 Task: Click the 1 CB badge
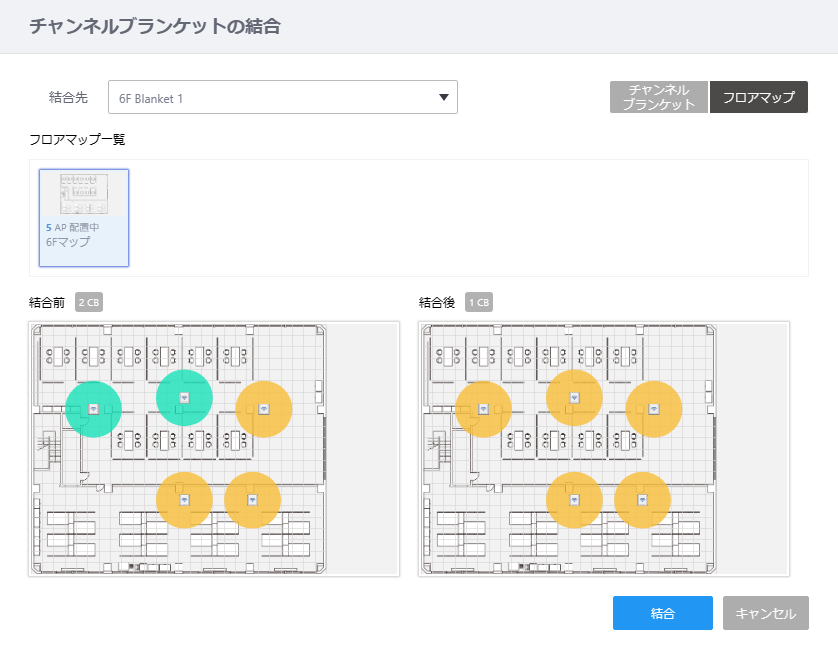(x=479, y=302)
